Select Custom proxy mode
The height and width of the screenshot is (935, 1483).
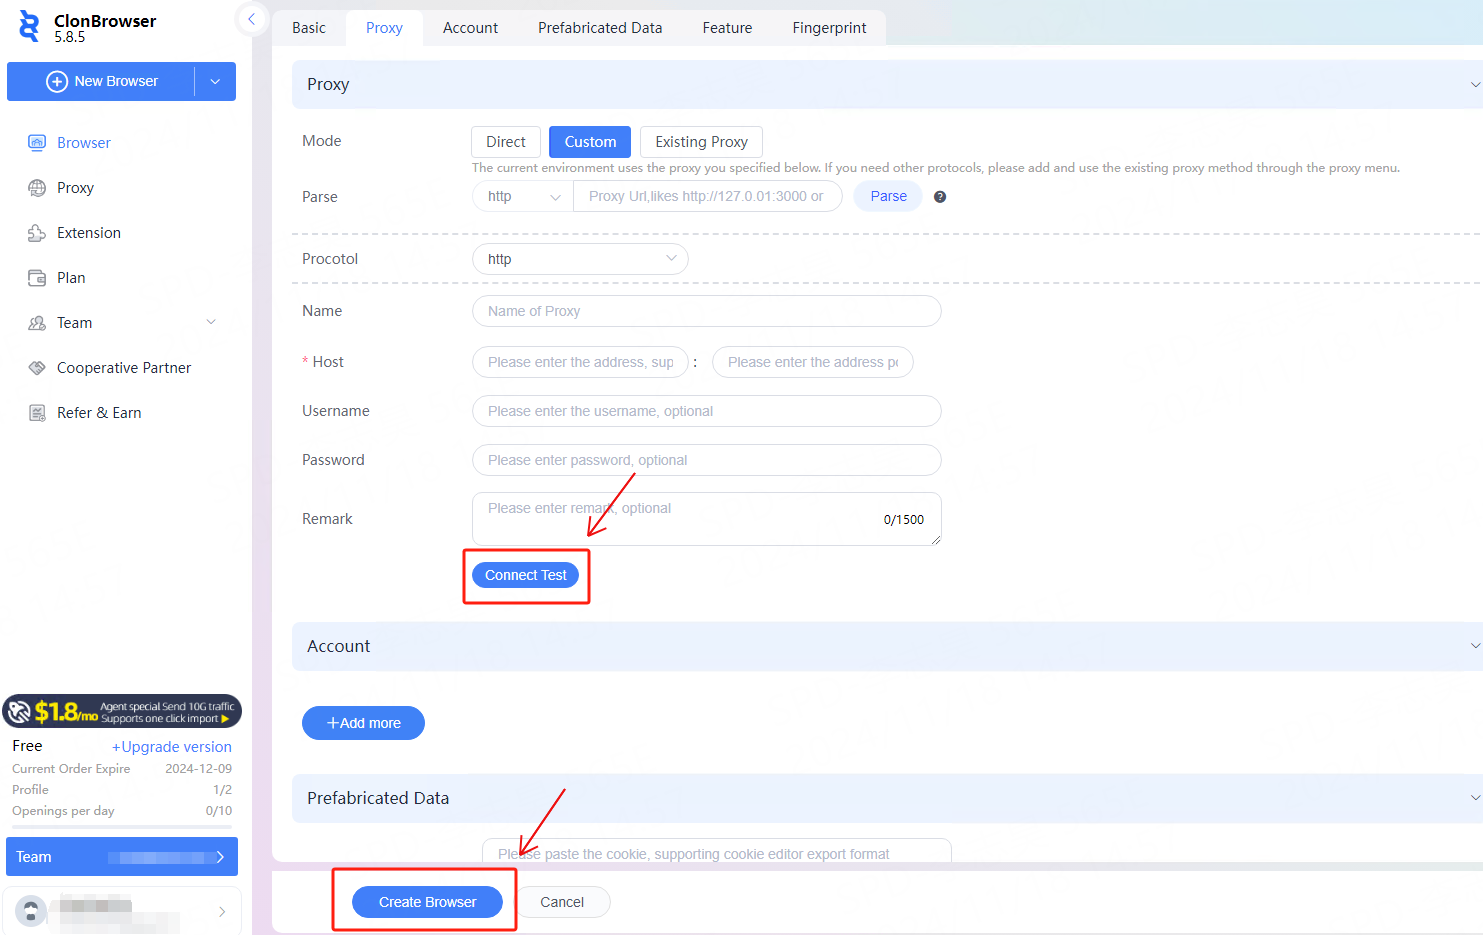click(x=590, y=142)
